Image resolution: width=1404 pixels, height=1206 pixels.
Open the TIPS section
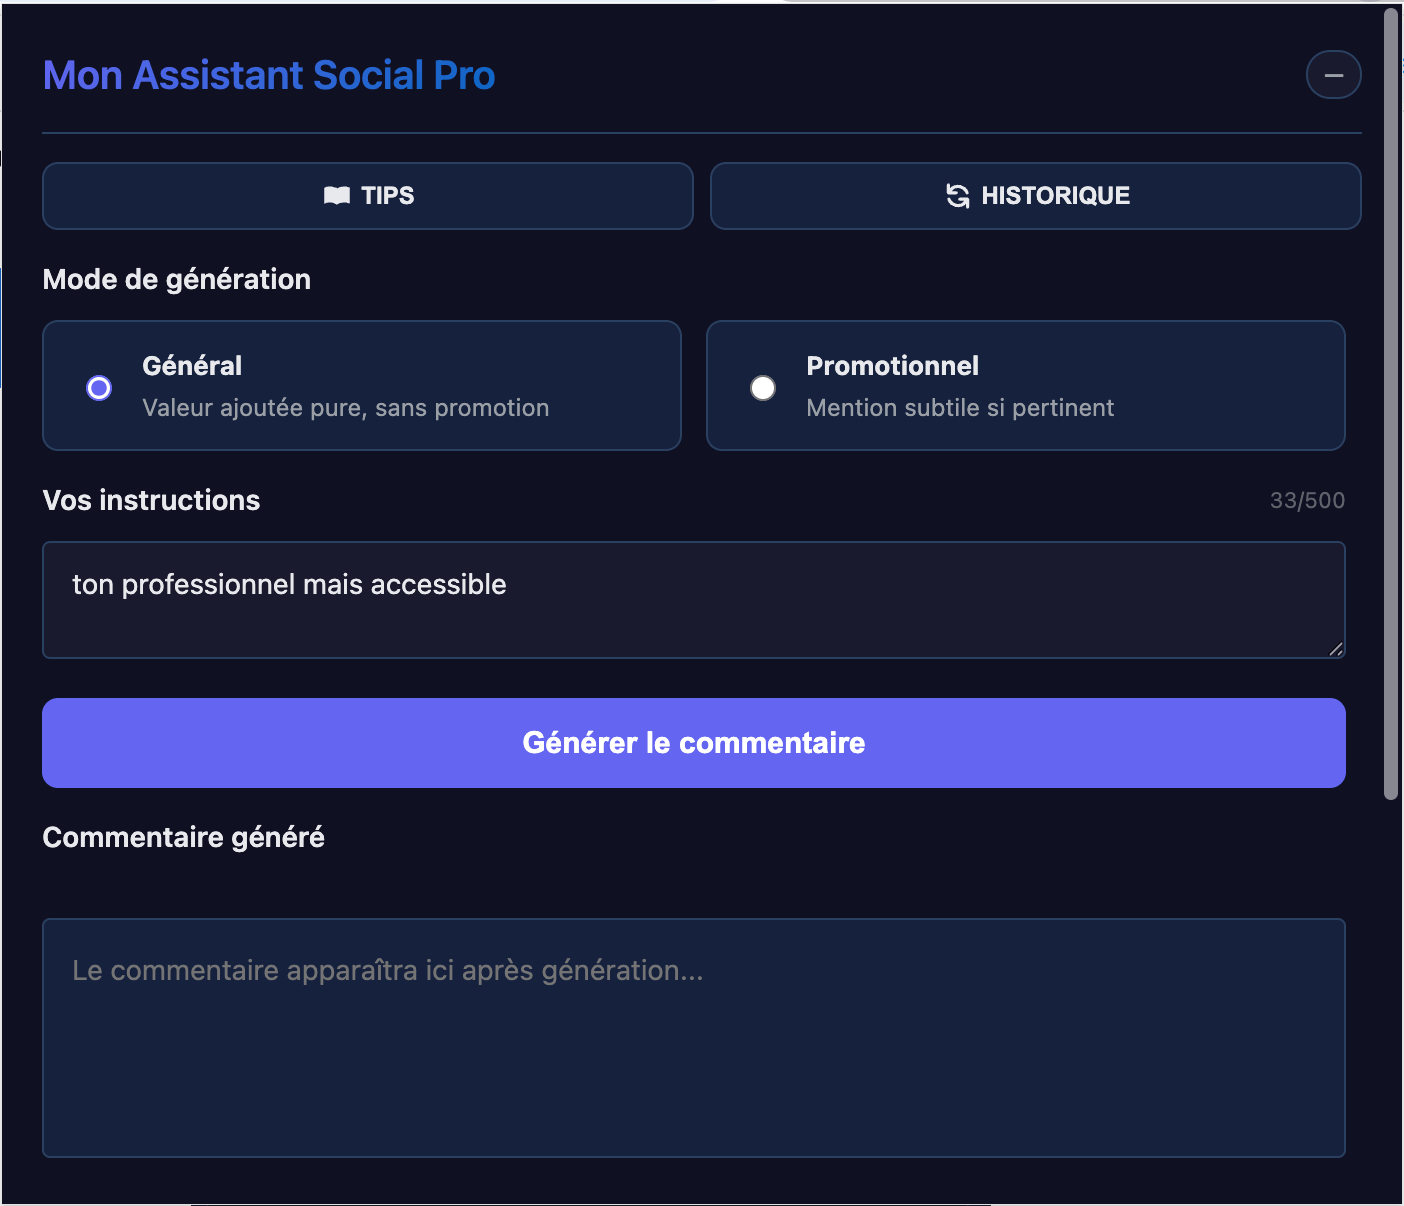368,196
